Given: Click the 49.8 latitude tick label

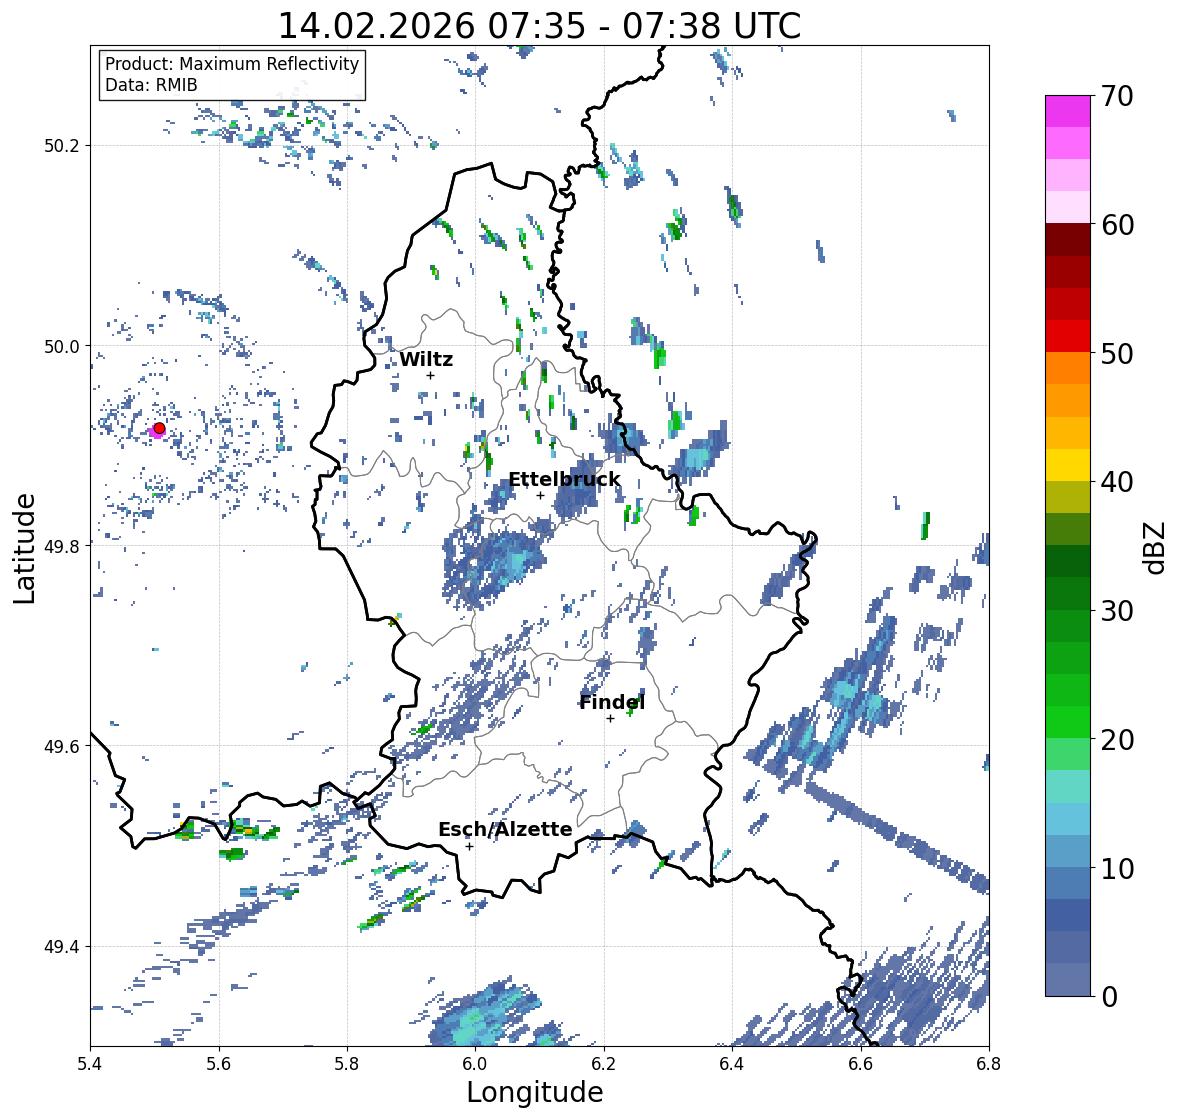Looking at the screenshot, I should click(x=62, y=546).
